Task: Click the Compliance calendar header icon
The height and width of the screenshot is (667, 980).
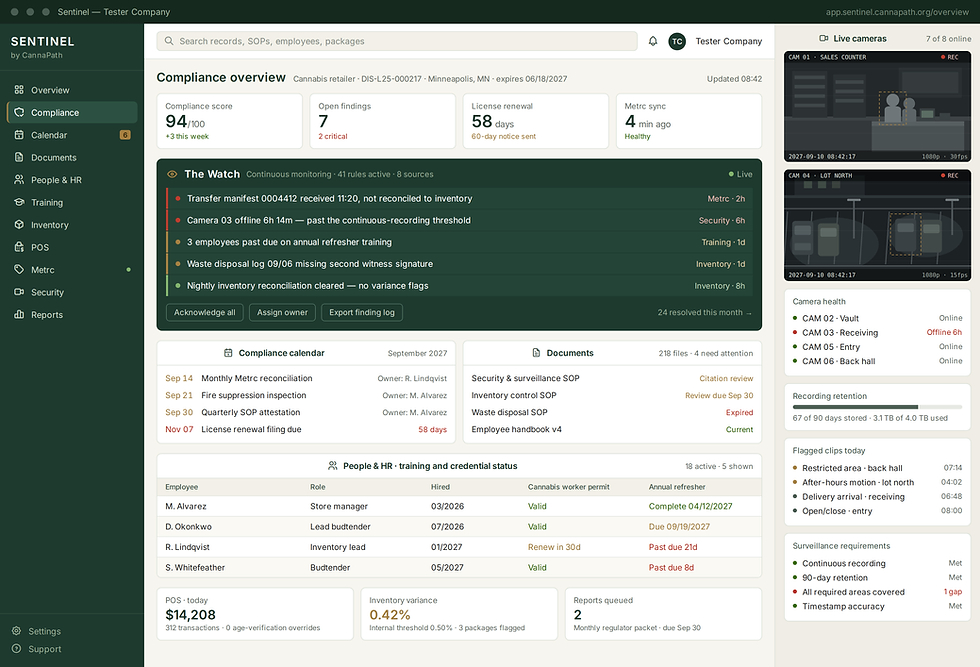Action: click(228, 353)
